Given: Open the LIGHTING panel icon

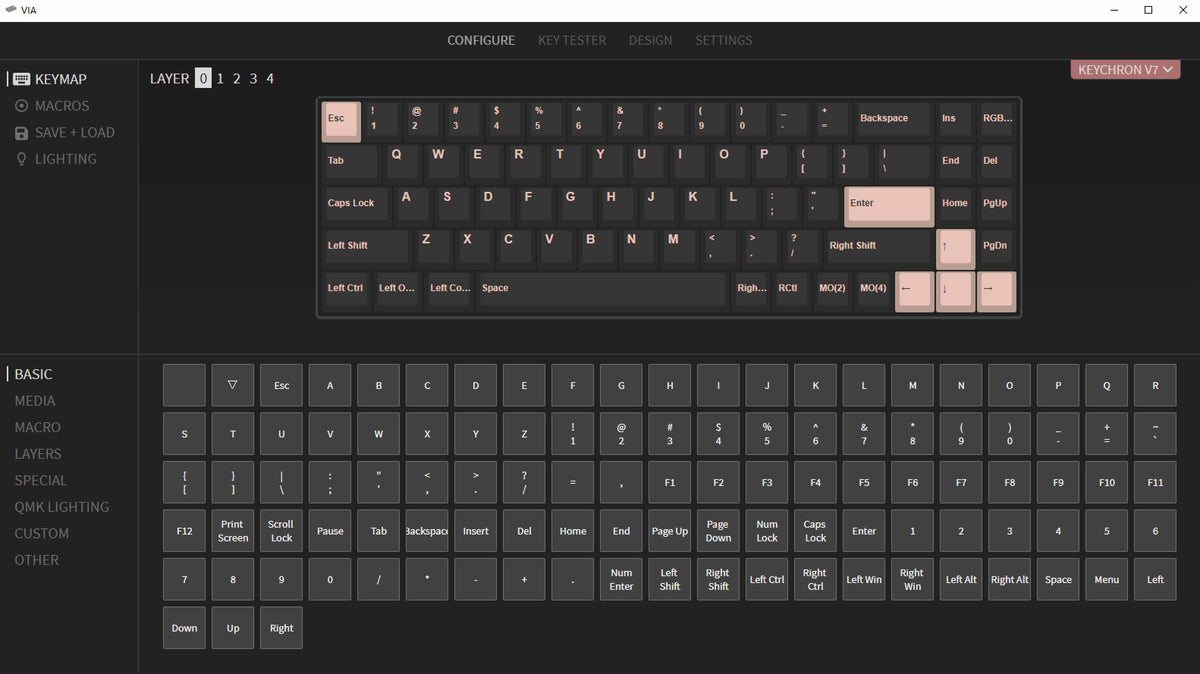Looking at the screenshot, I should [x=21, y=158].
